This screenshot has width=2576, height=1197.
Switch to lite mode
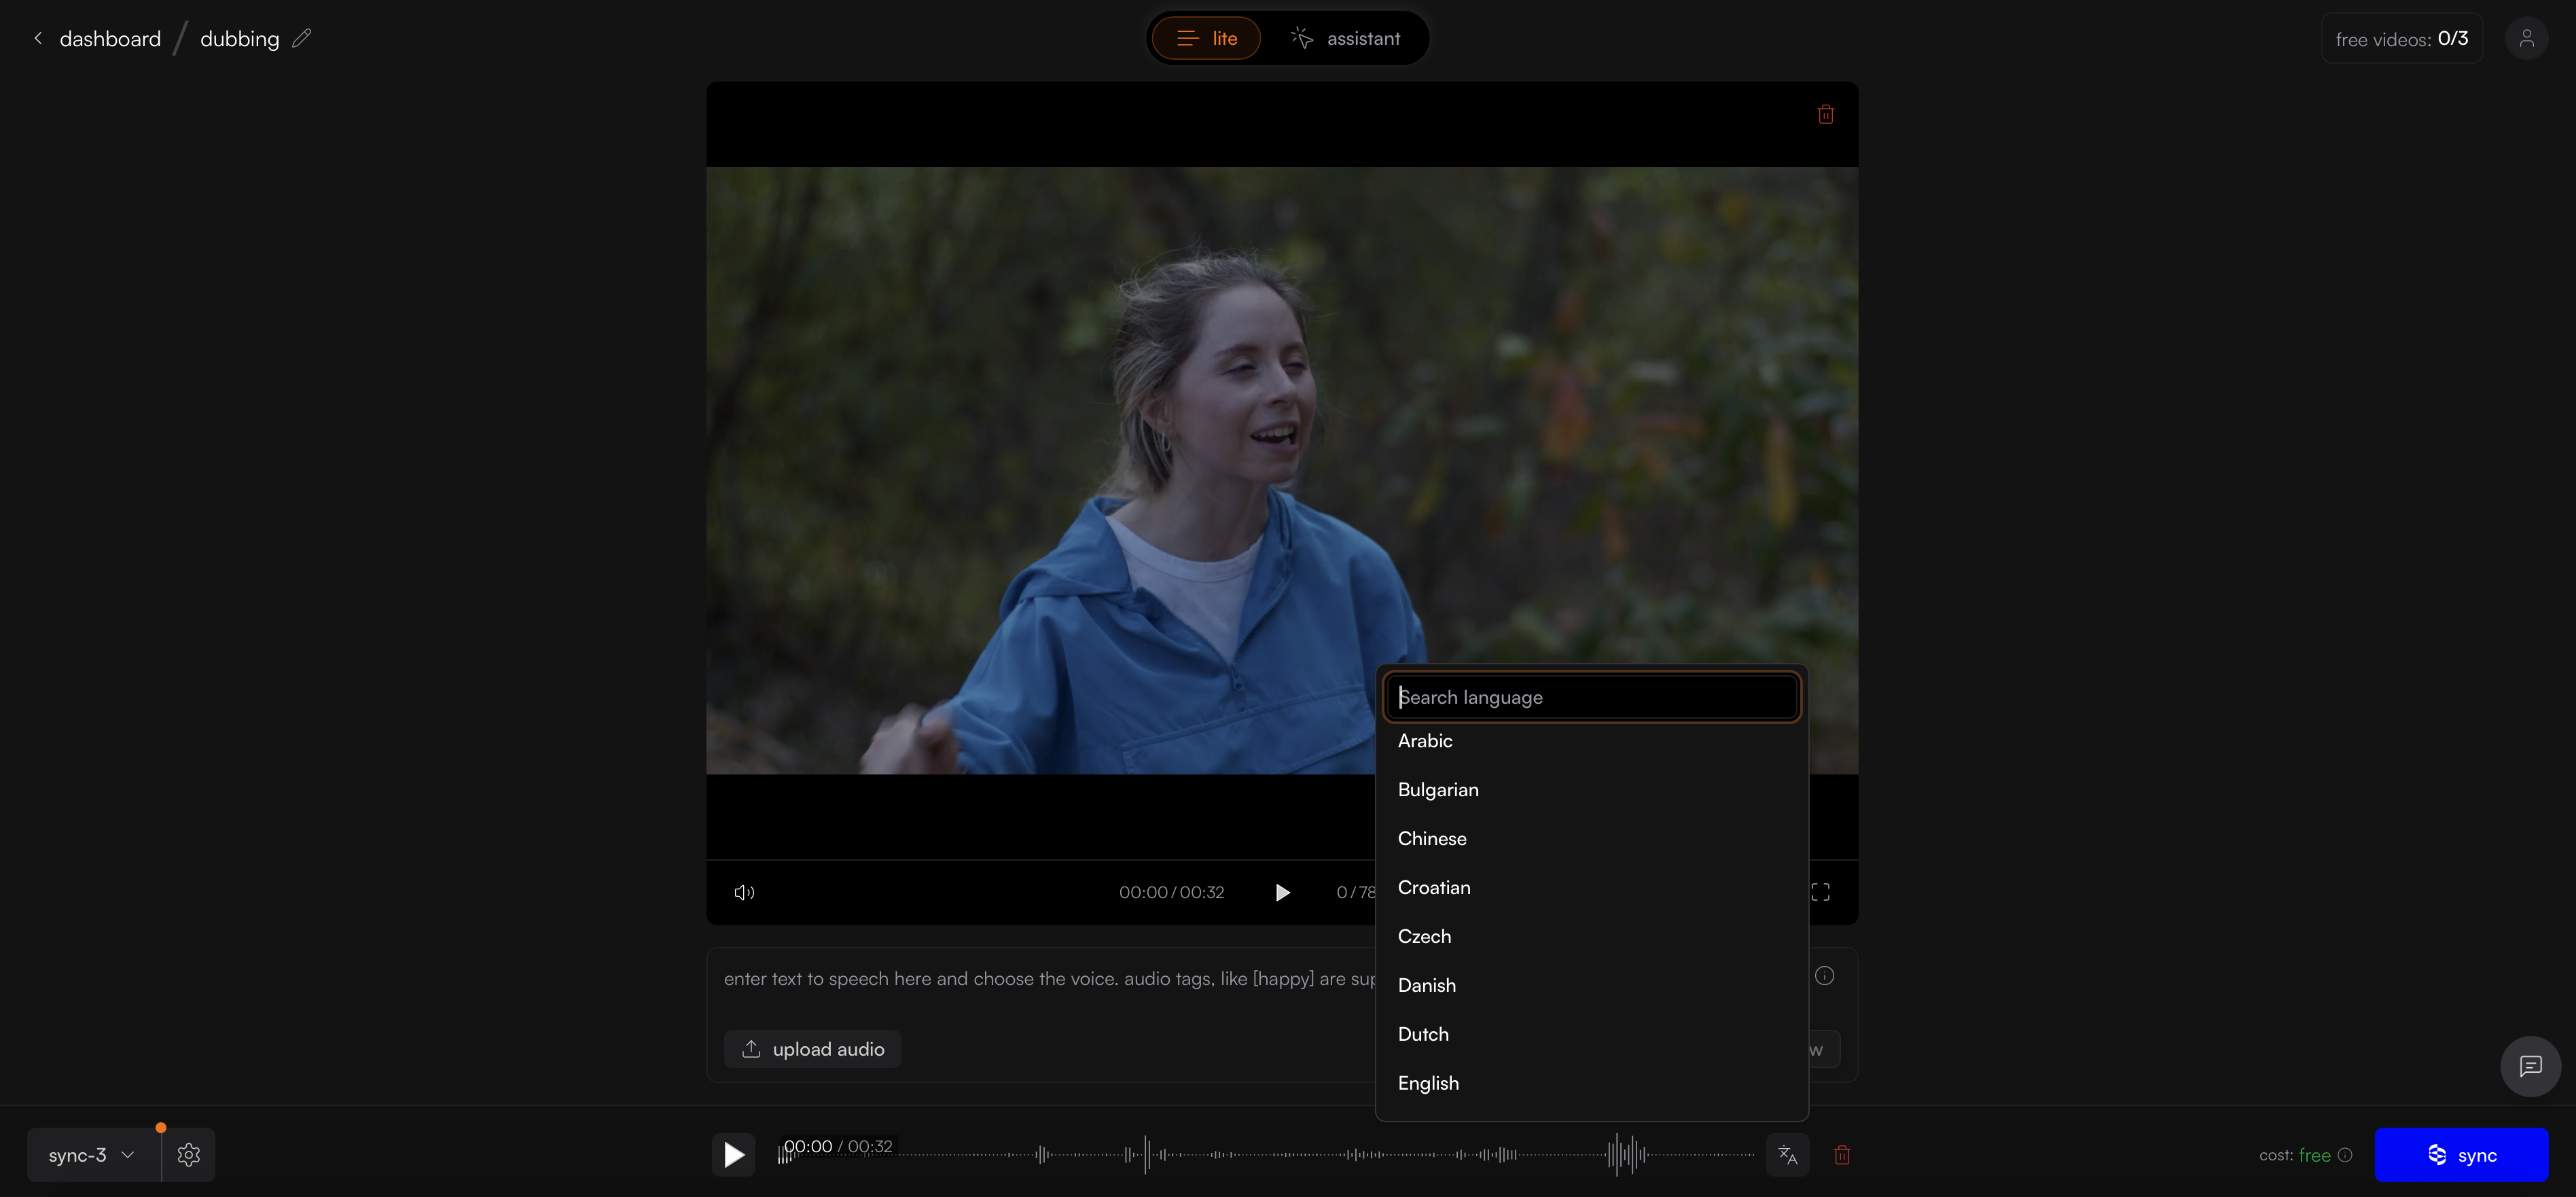click(x=1206, y=38)
